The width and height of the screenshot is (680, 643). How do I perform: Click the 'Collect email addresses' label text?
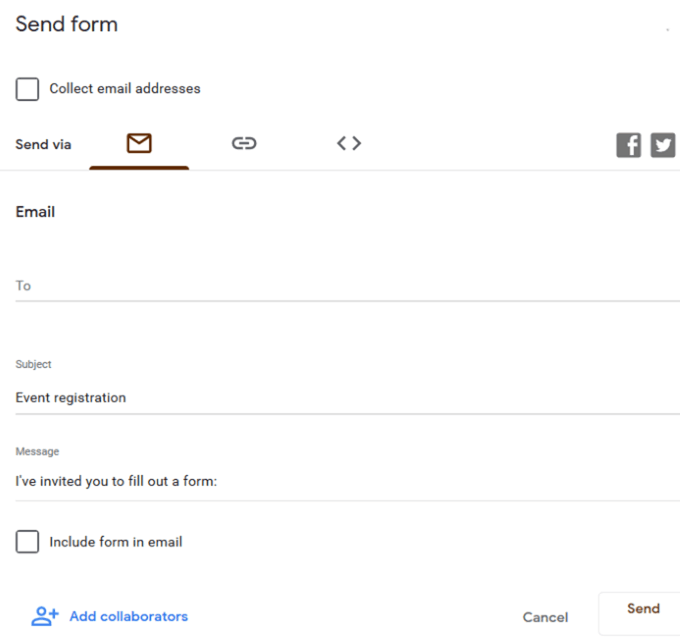coord(125,89)
